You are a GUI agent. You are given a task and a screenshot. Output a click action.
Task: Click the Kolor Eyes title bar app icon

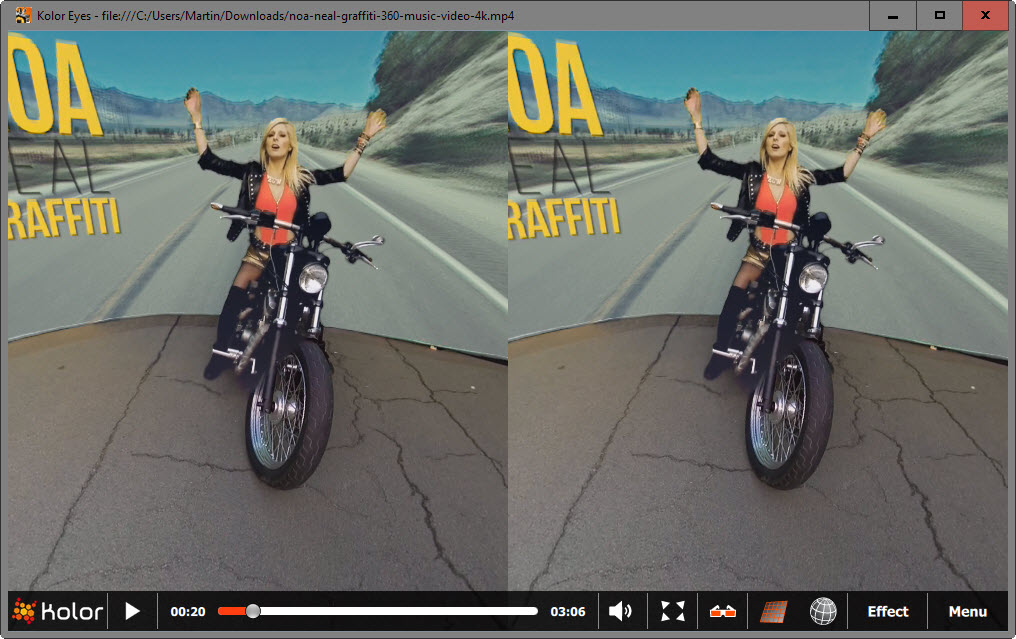coord(23,15)
